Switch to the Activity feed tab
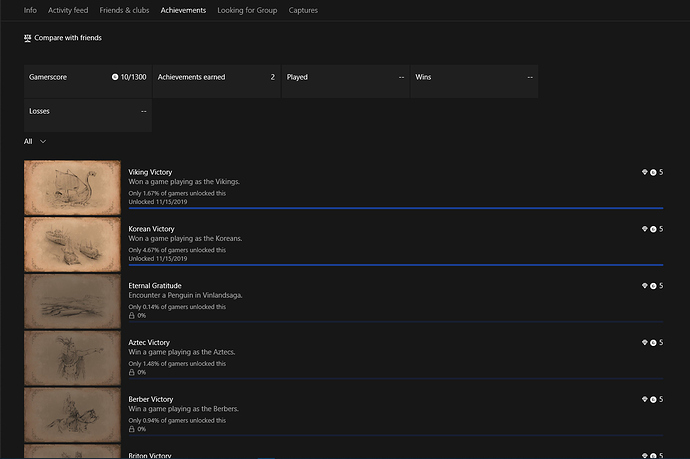Viewport: 690px width, 459px height. pyautogui.click(x=68, y=10)
